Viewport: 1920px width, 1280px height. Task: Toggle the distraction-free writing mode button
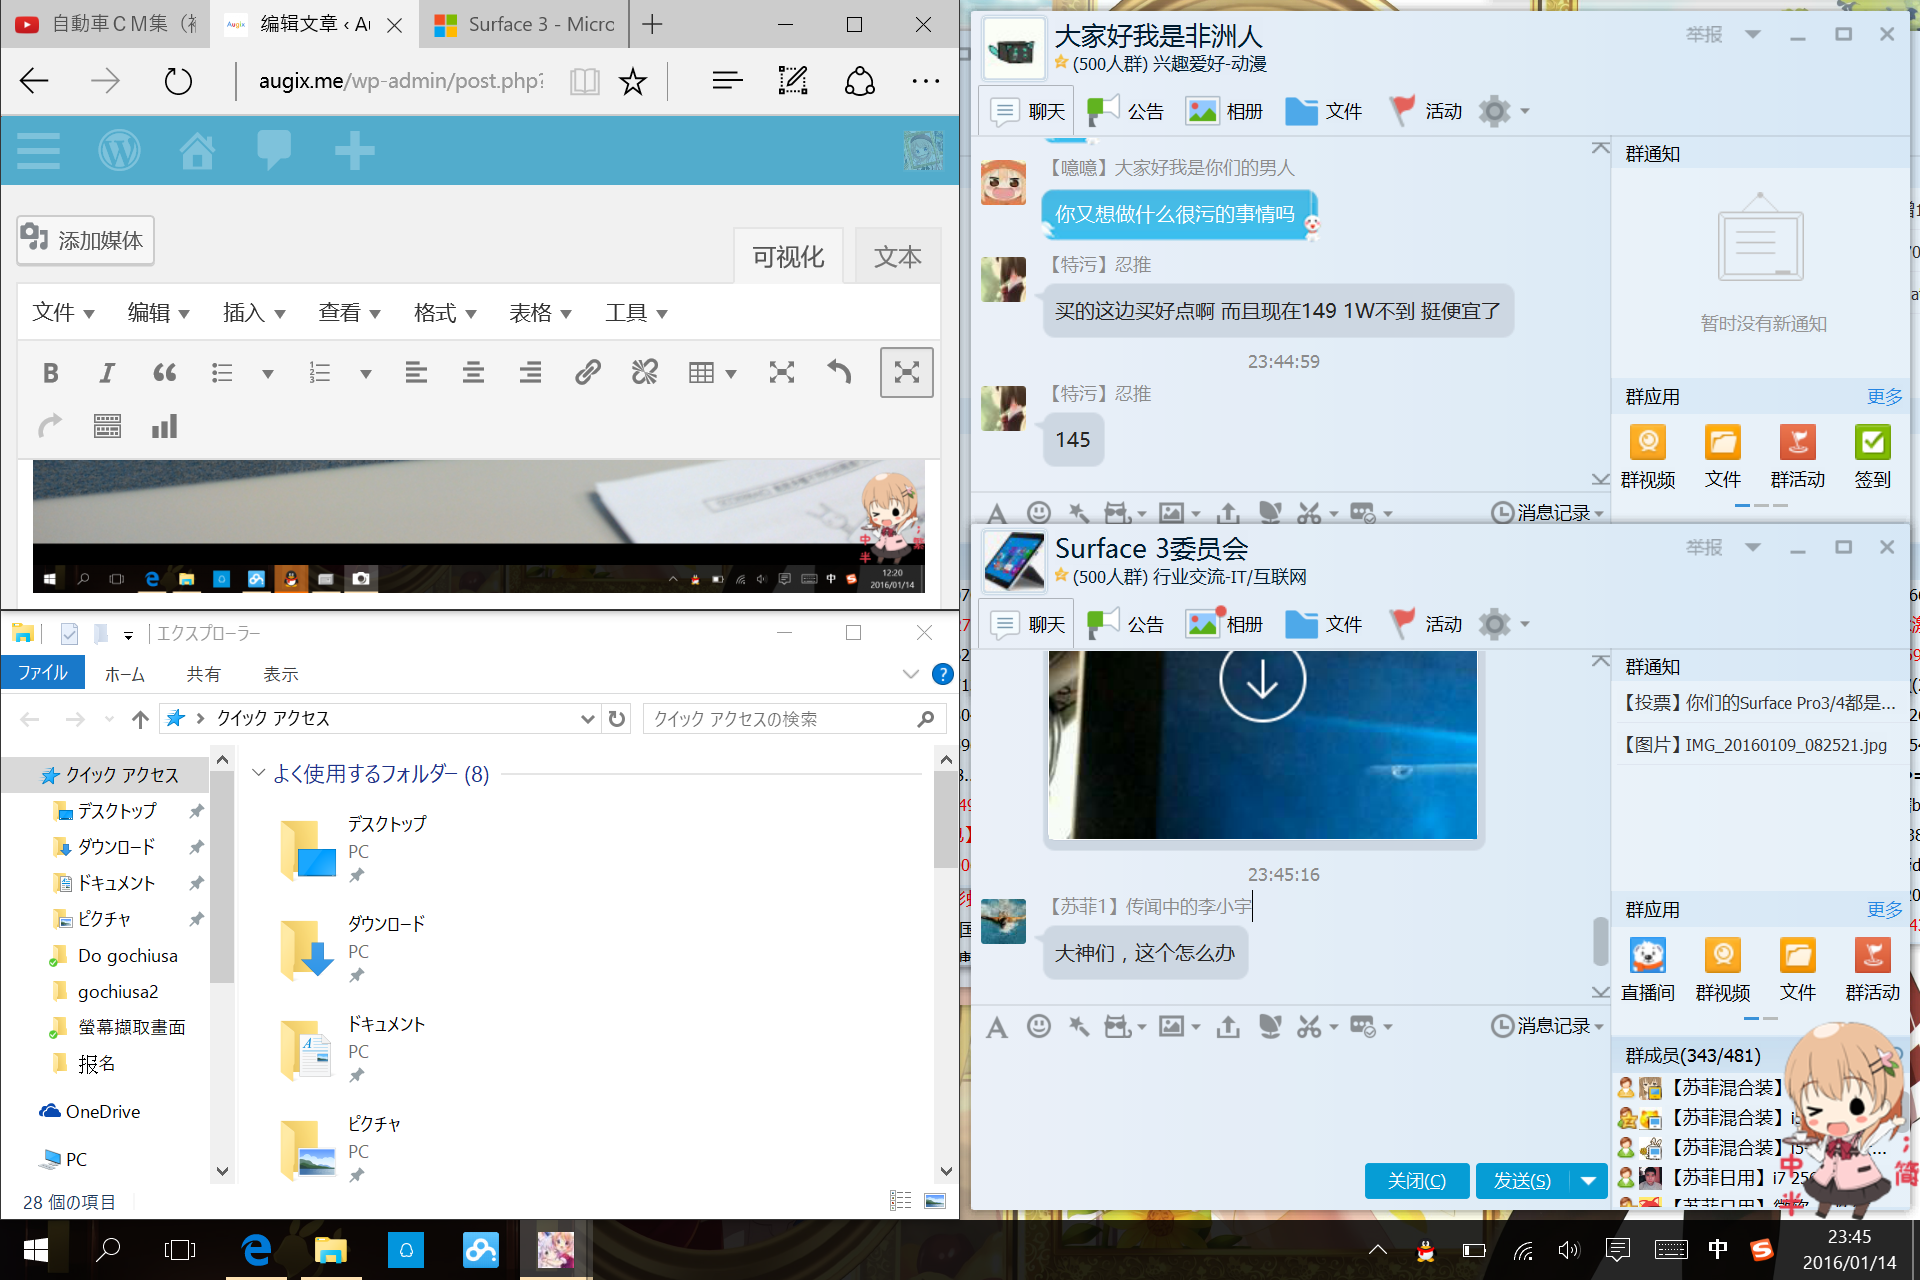click(x=906, y=373)
